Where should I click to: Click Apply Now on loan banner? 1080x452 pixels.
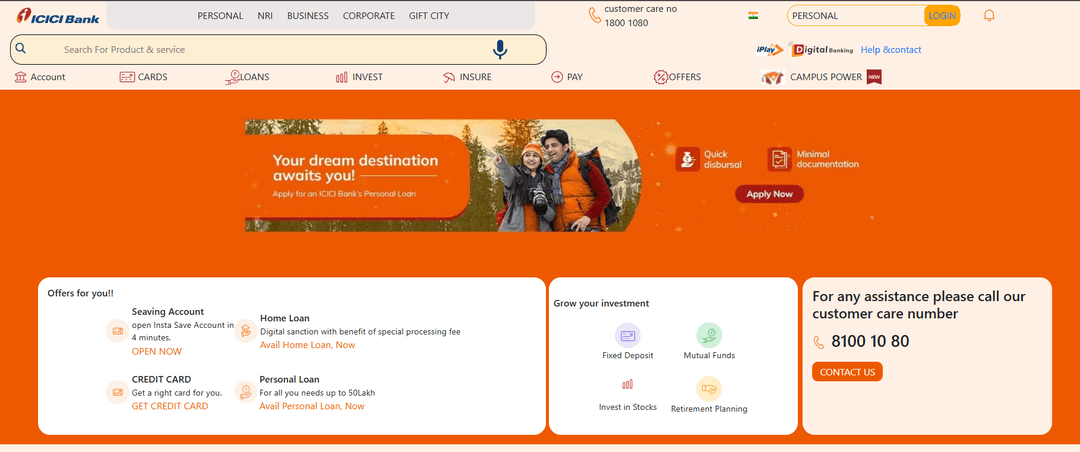click(x=769, y=194)
